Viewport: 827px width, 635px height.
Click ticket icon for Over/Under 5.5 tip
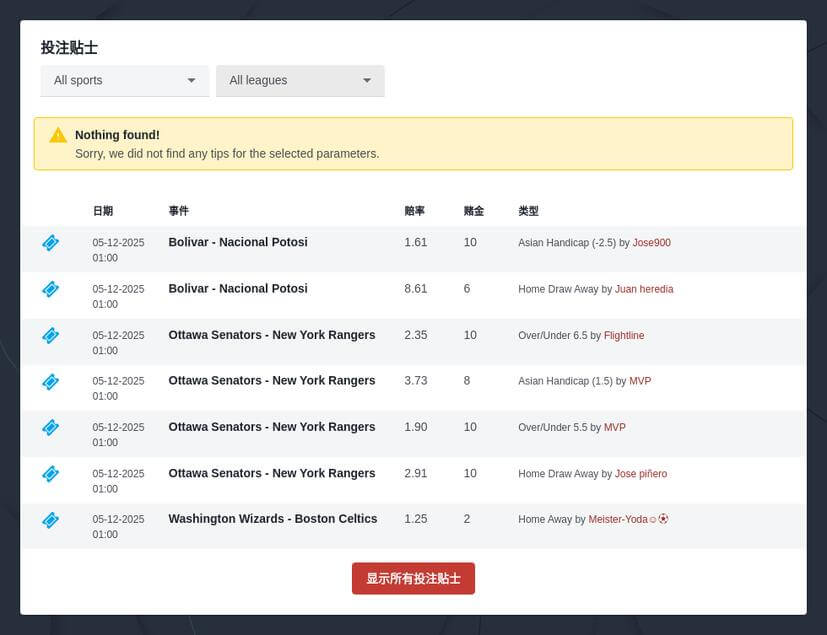pos(50,427)
